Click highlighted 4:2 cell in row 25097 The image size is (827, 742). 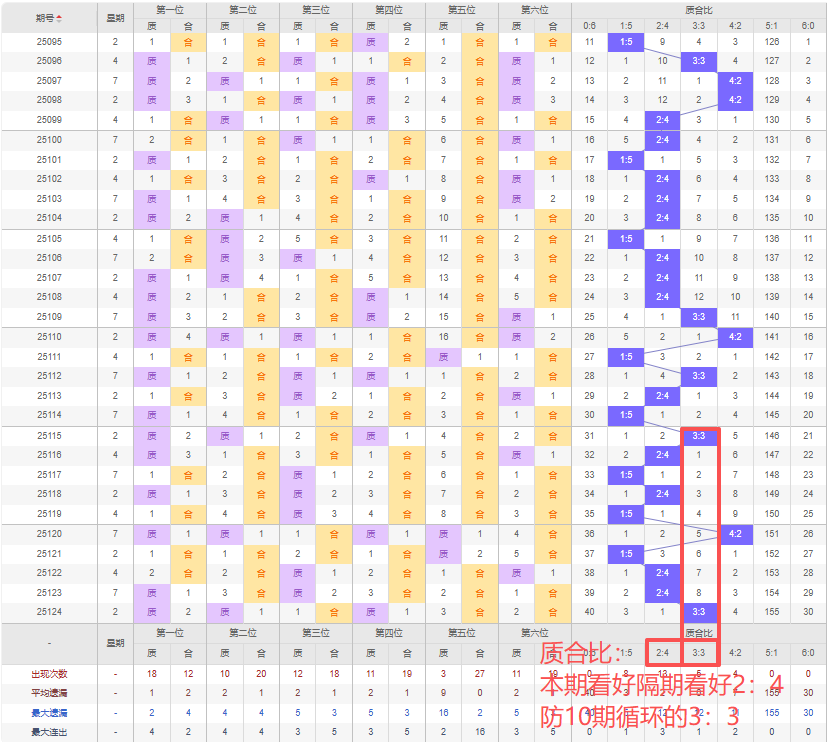click(x=735, y=81)
